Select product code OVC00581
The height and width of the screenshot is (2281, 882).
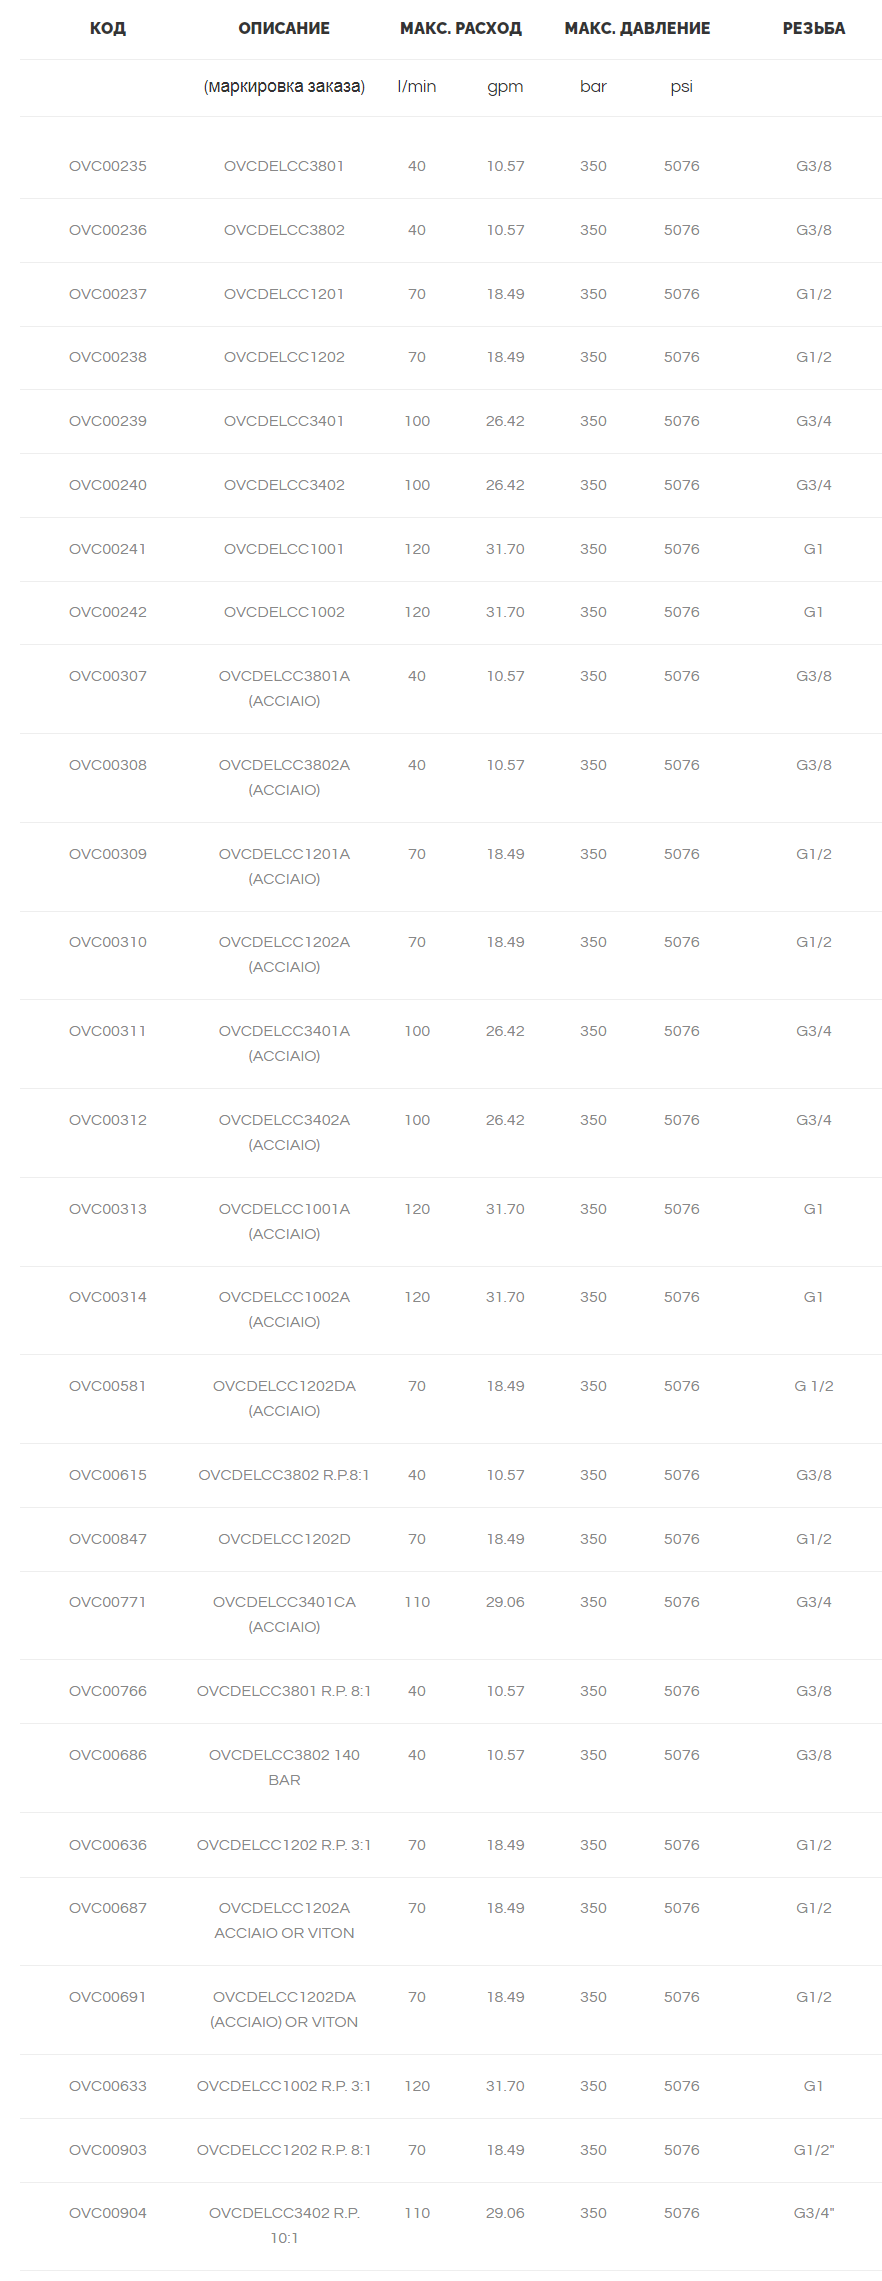(x=108, y=1386)
